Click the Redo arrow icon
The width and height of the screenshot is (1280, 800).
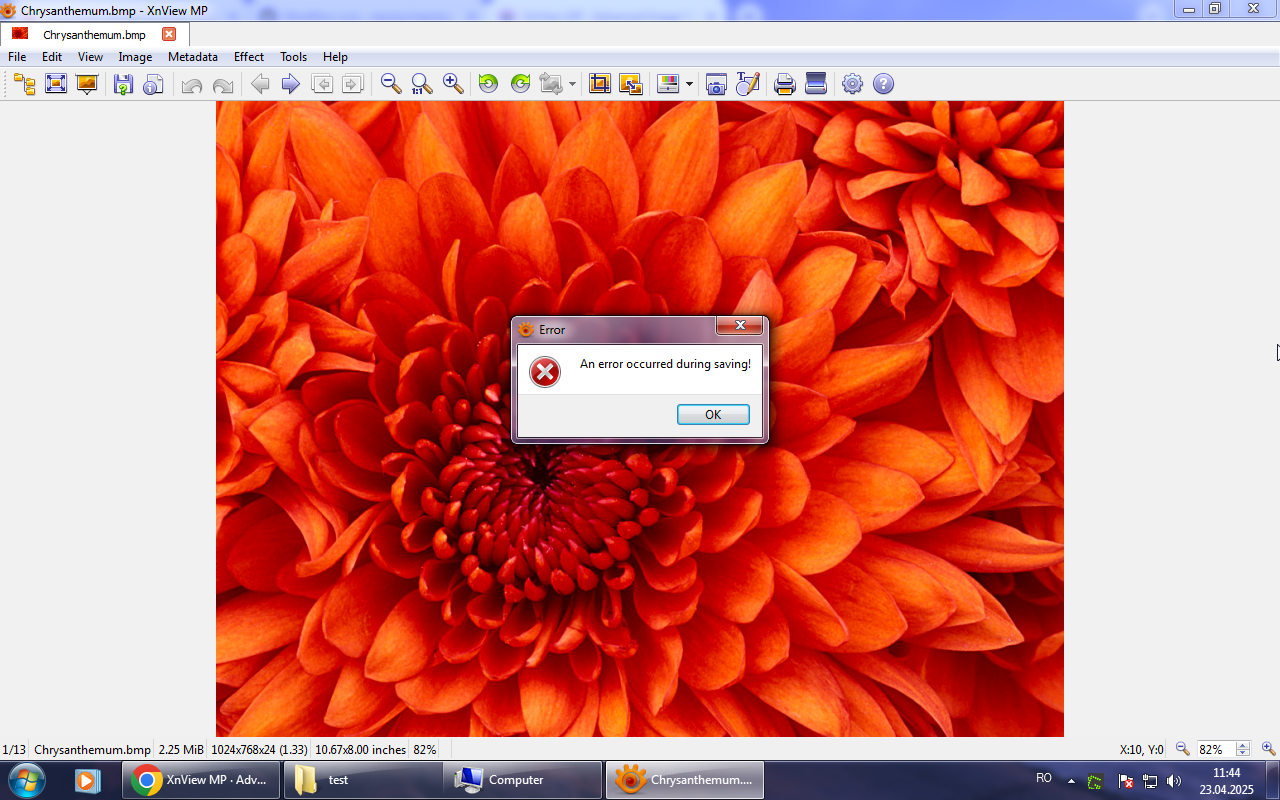coord(222,84)
